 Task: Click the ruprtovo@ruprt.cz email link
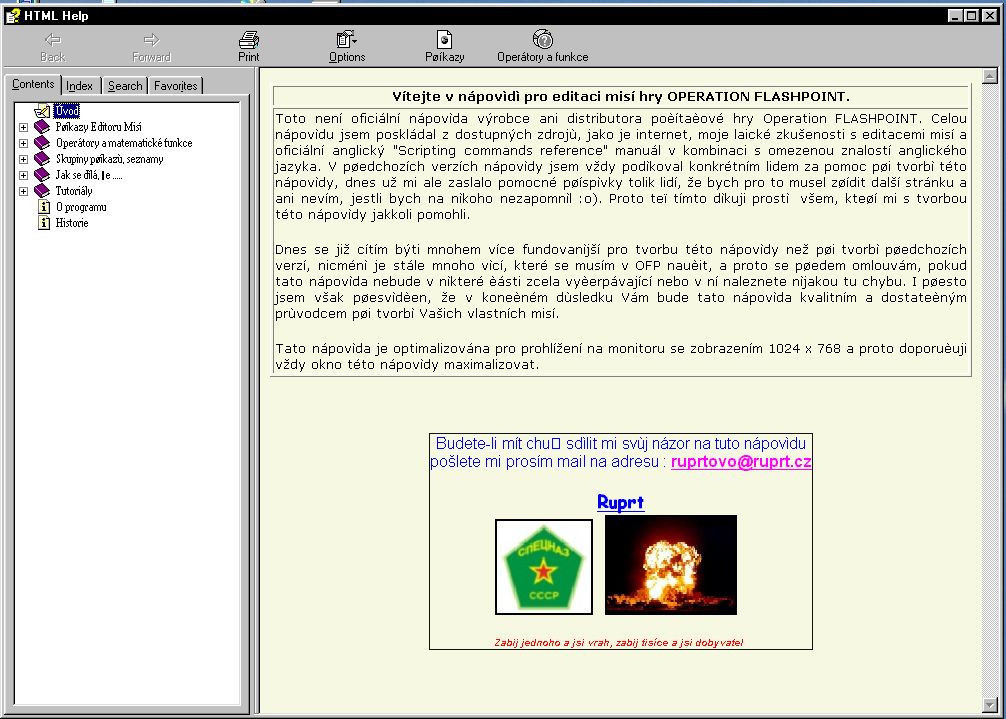click(741, 462)
